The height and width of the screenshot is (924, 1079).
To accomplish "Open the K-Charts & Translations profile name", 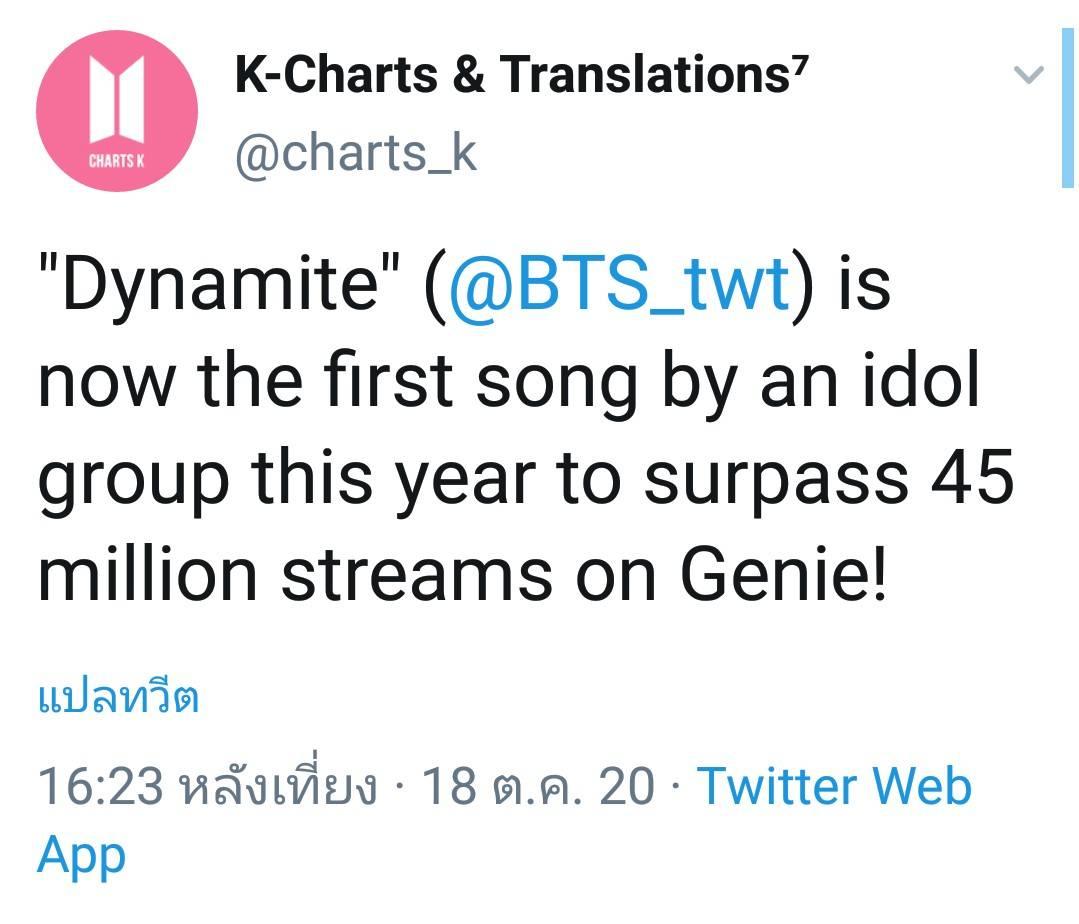I will 511,75.
